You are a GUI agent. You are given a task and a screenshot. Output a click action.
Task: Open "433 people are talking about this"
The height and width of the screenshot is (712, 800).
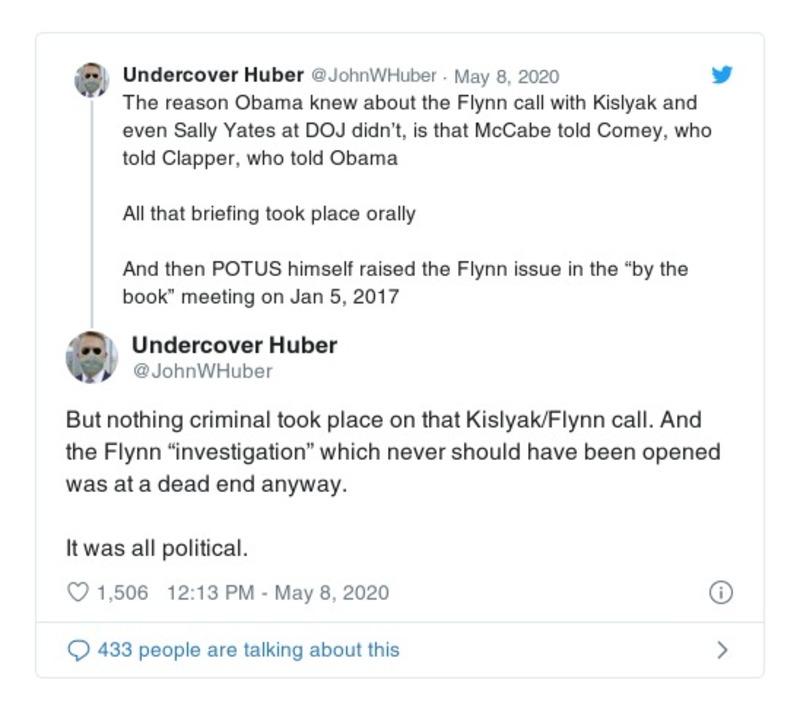(248, 650)
